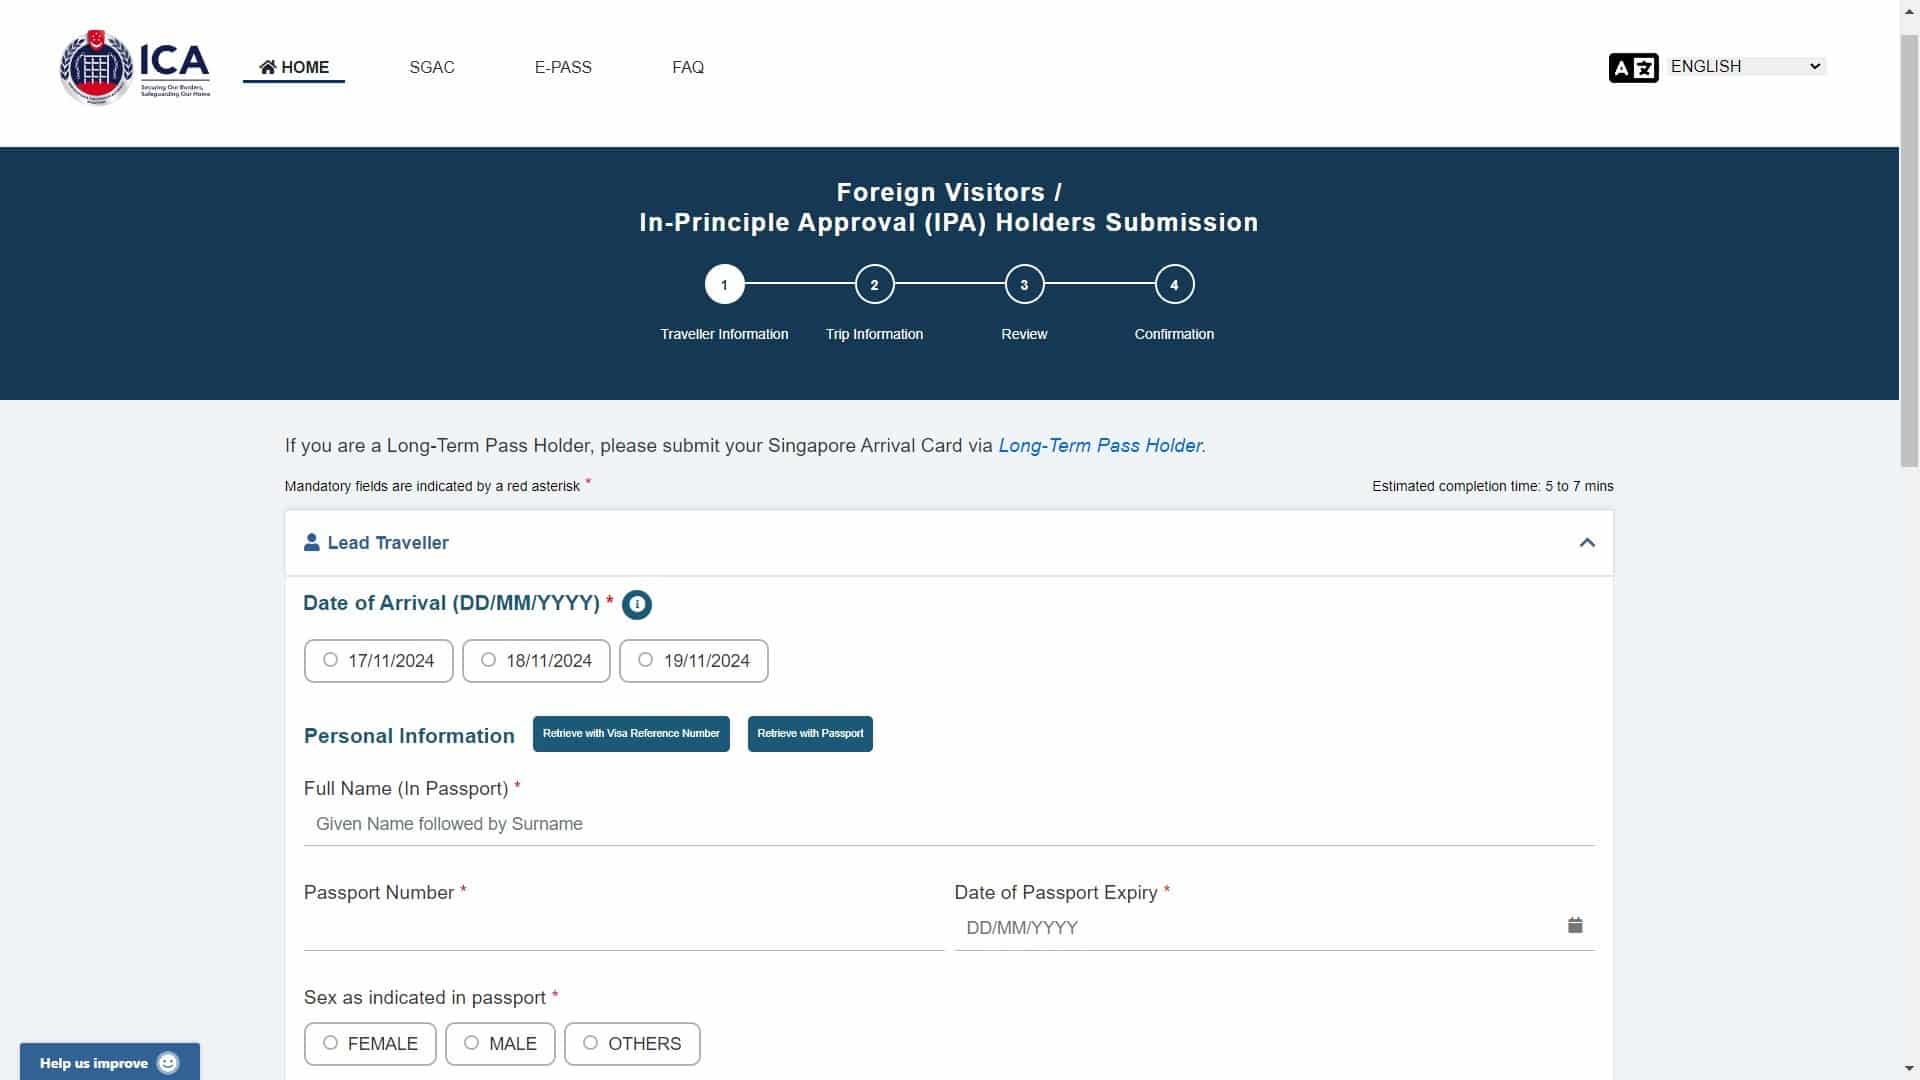Collapse the Lead Traveller section chevron
The height and width of the screenshot is (1080, 1920).
(1587, 543)
